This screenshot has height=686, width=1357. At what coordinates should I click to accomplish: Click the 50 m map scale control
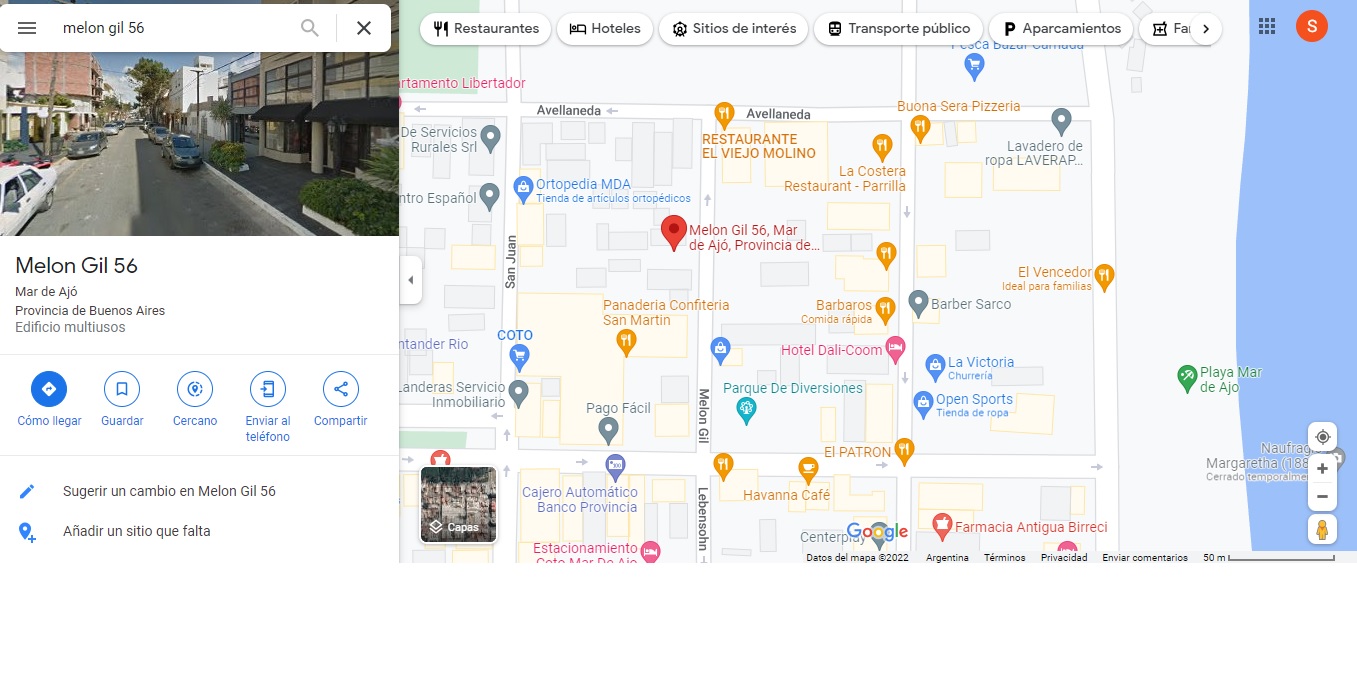(x=1269, y=557)
